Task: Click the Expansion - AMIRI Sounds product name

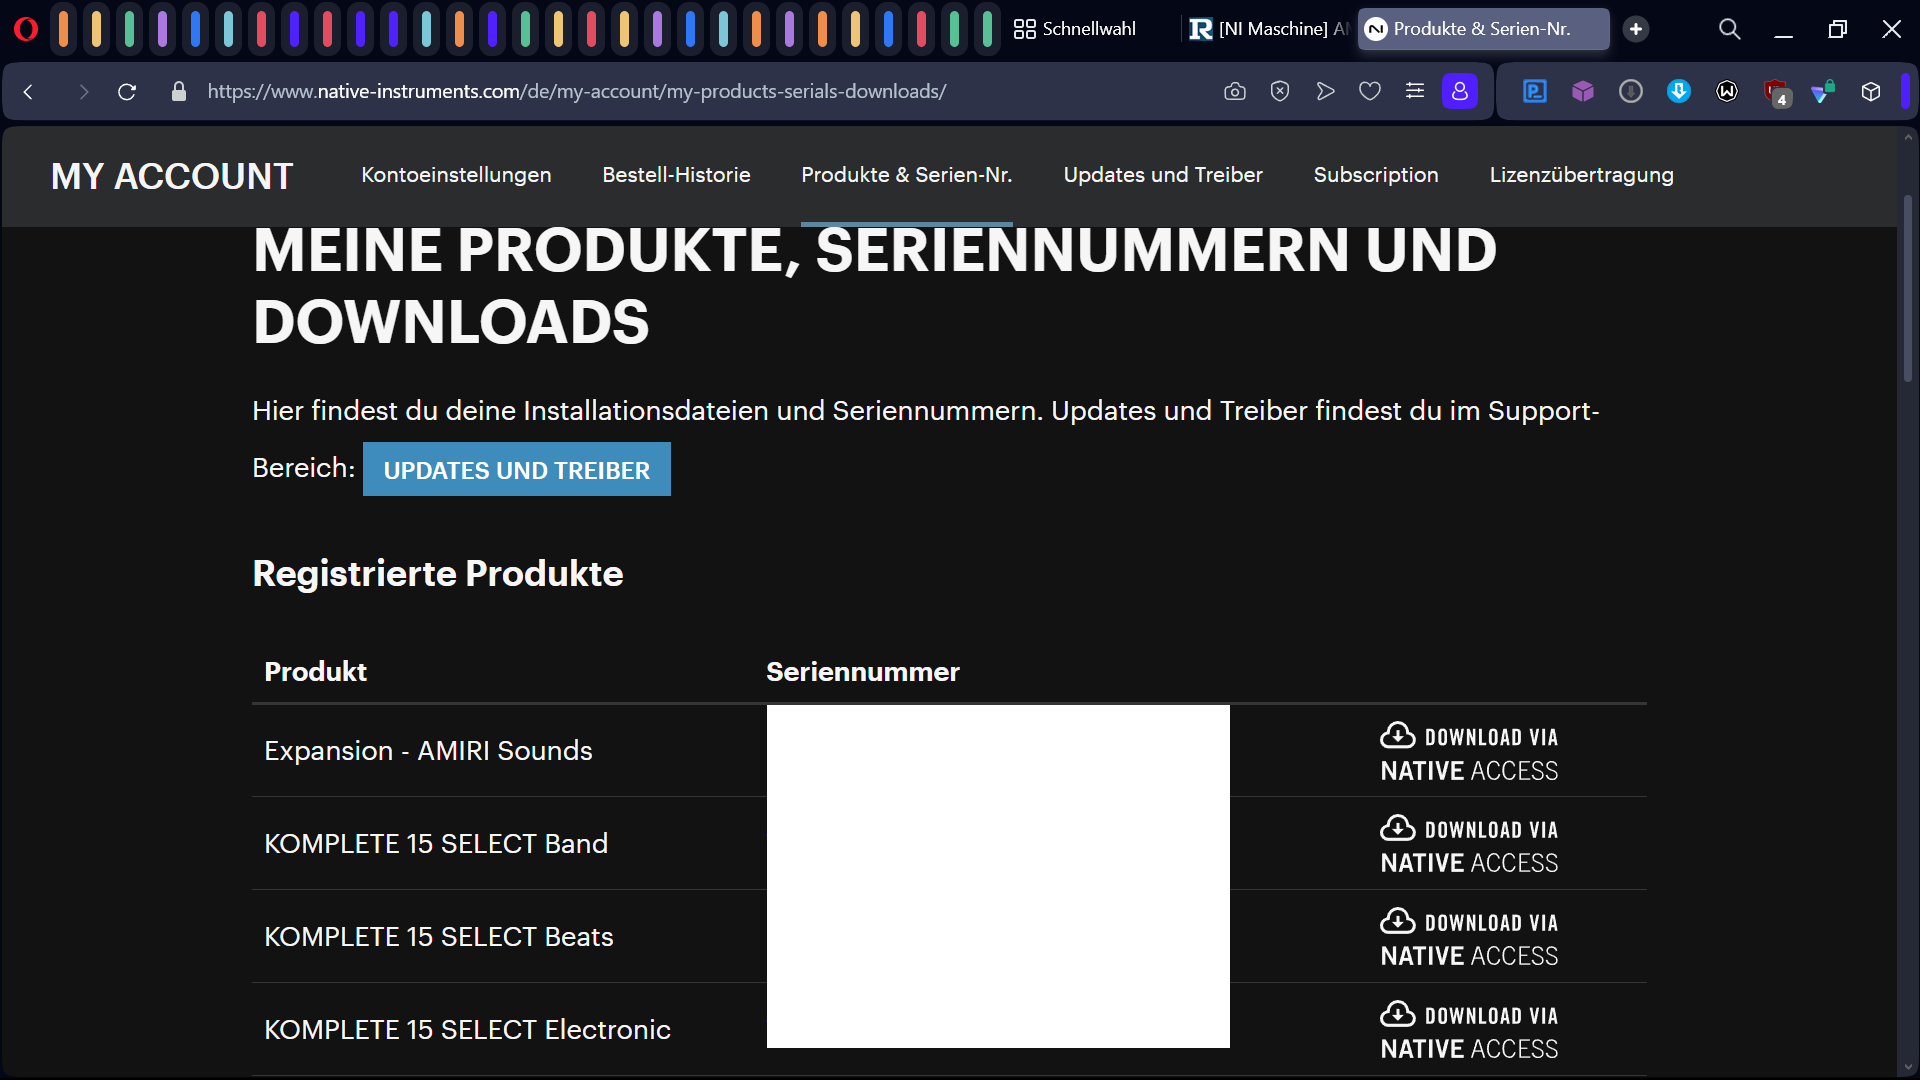Action: [428, 751]
